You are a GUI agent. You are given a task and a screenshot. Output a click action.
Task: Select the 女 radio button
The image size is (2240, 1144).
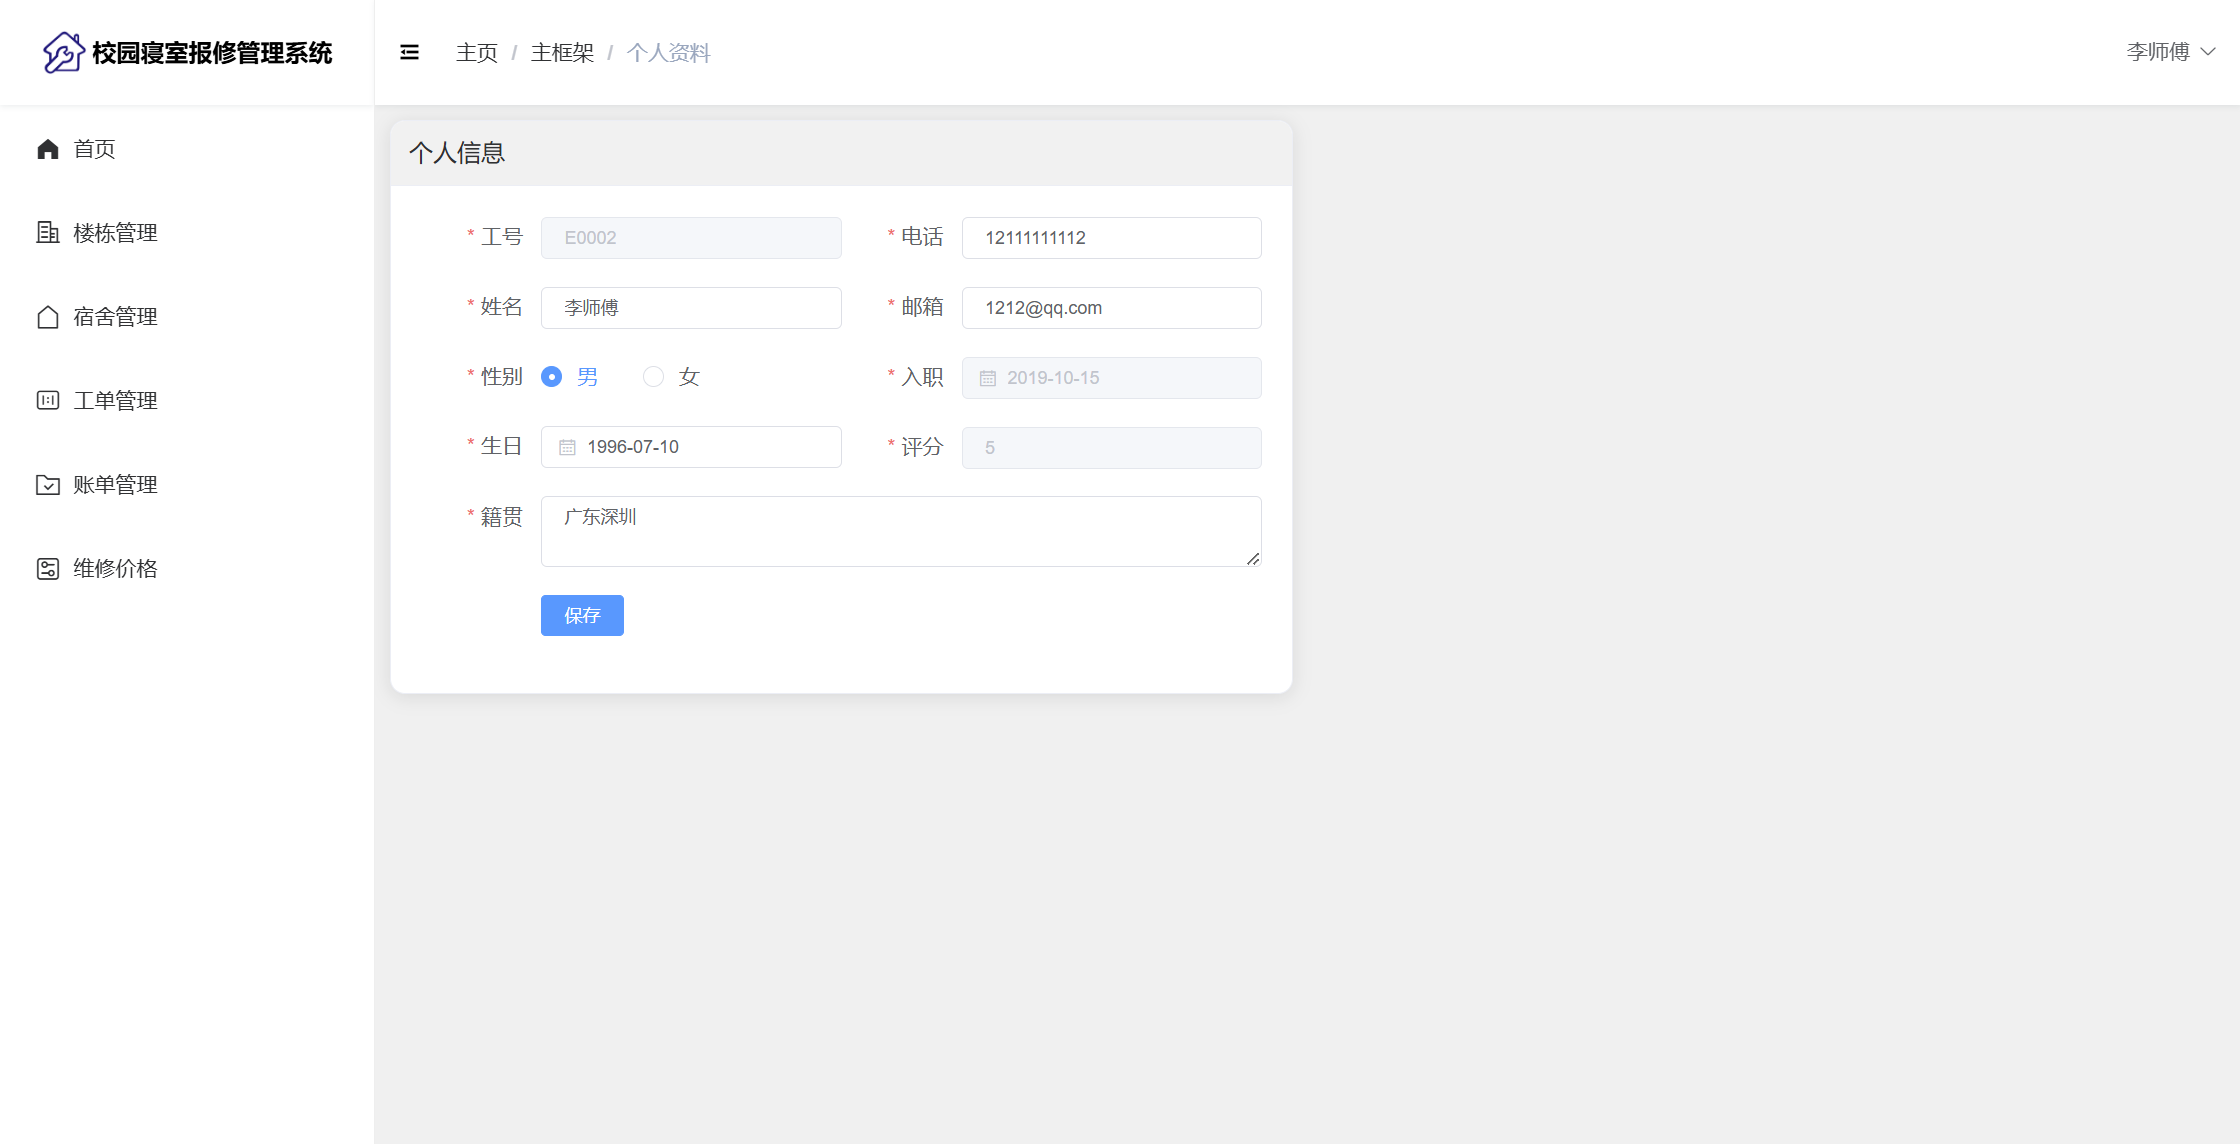click(x=653, y=377)
